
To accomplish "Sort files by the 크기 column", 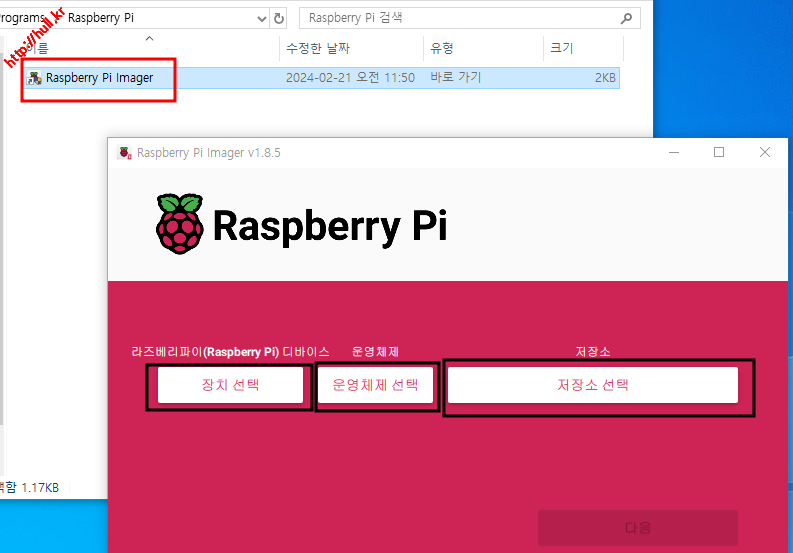I will [560, 48].
